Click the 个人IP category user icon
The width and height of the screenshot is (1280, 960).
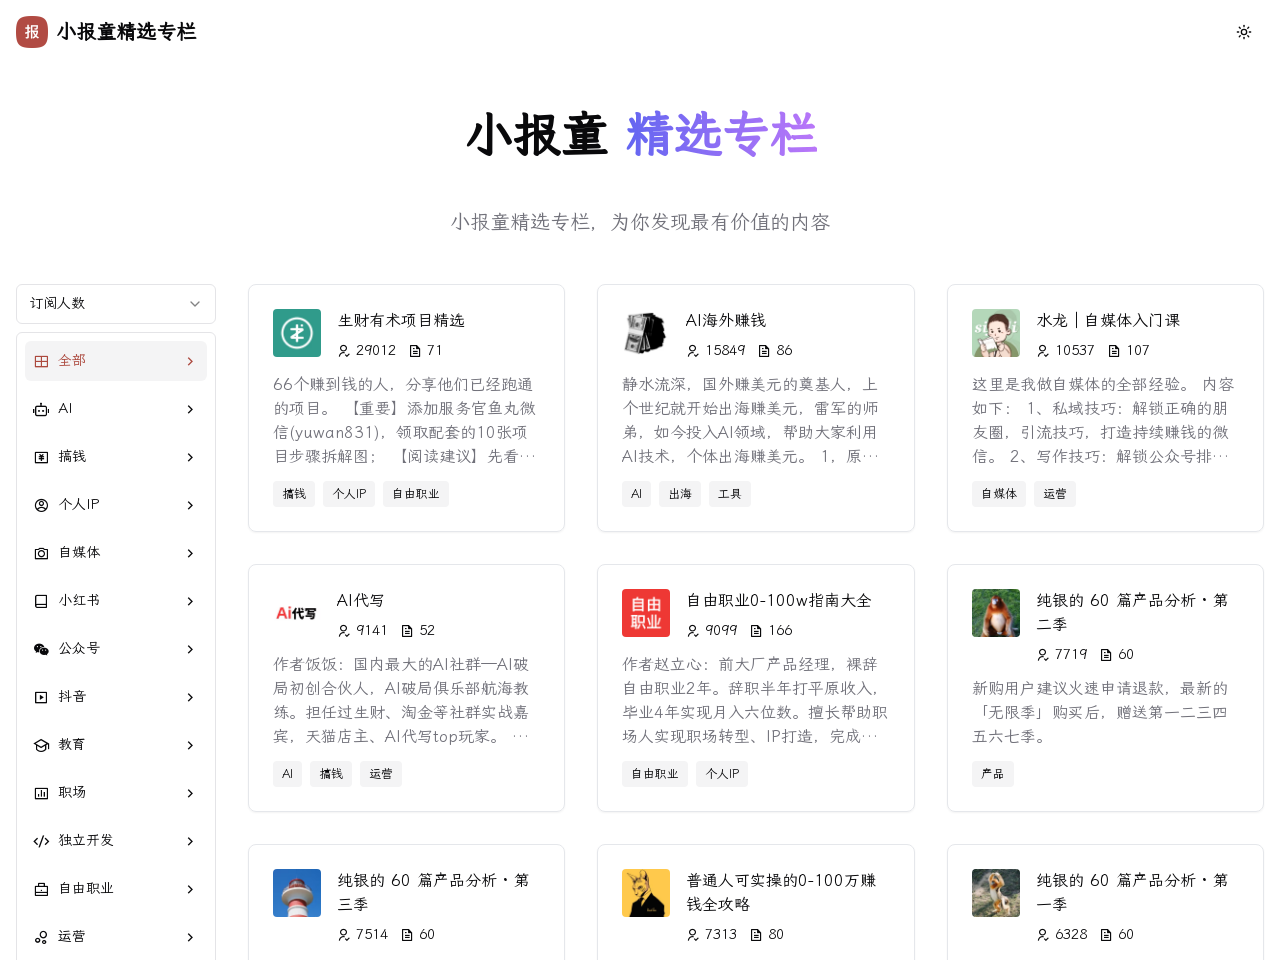pyautogui.click(x=41, y=505)
